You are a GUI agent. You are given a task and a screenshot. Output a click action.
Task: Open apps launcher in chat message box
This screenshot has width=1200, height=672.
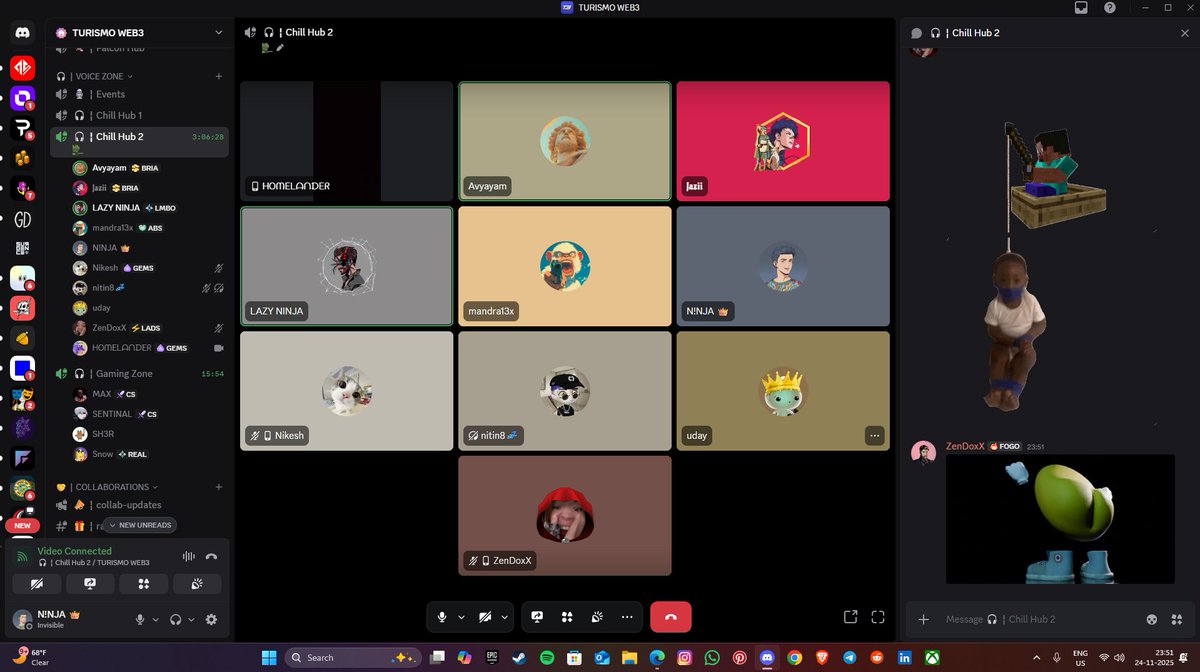[x=1176, y=619]
